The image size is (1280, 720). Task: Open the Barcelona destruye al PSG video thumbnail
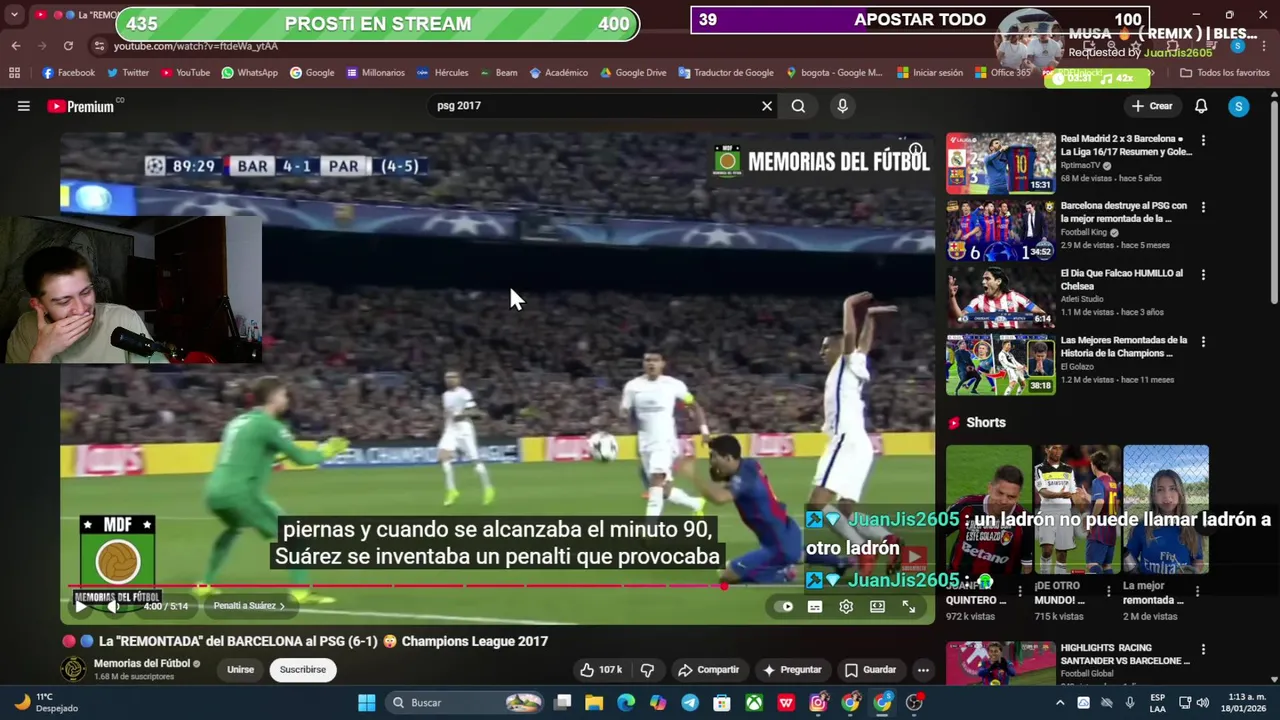(1001, 230)
